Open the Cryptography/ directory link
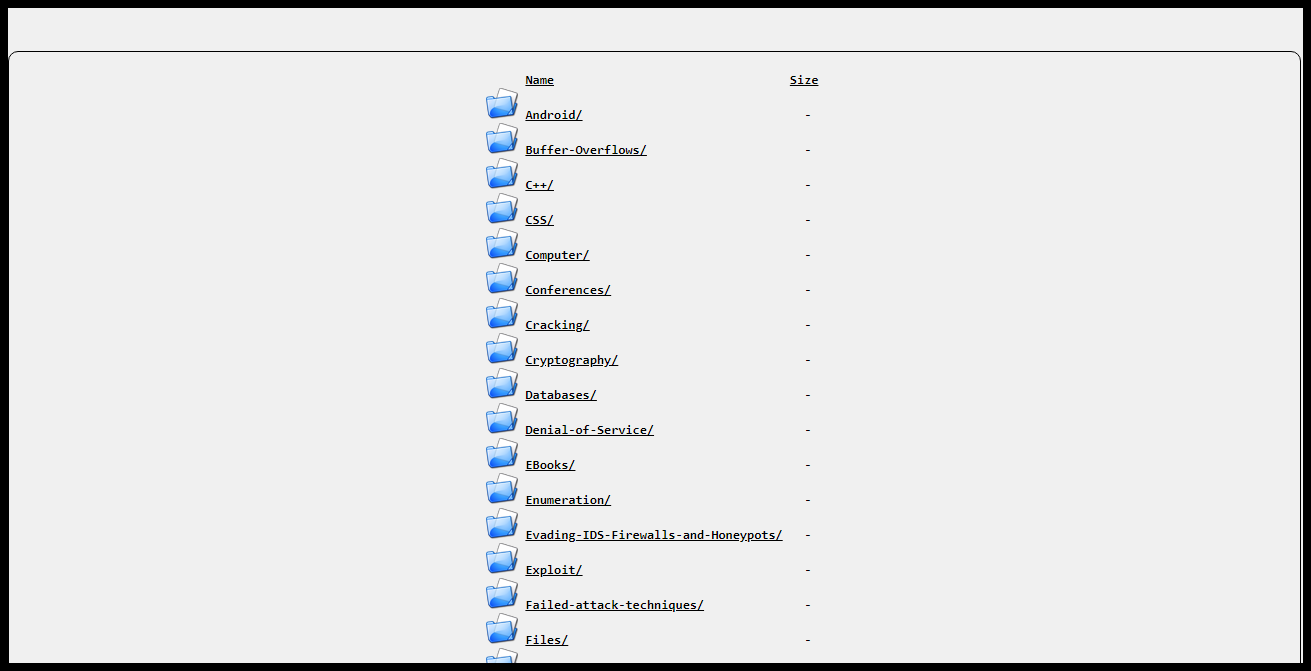The image size is (1311, 671). [571, 360]
